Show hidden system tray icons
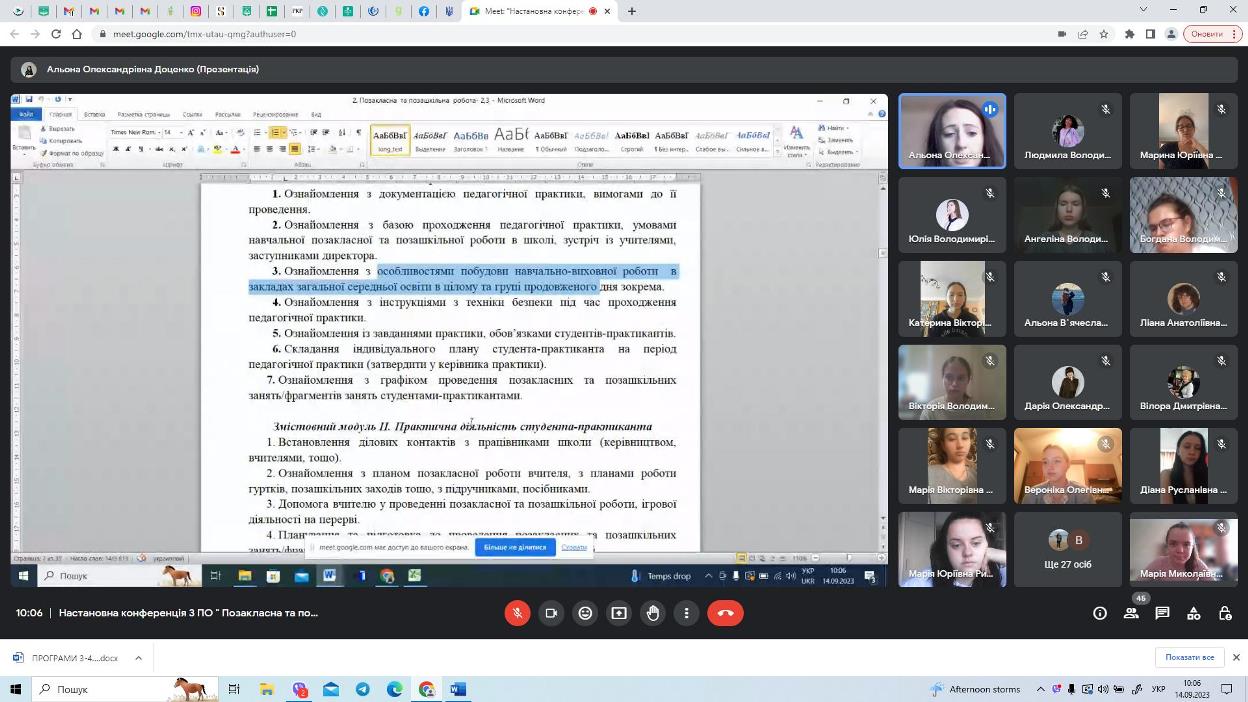The width and height of the screenshot is (1248, 702). (1041, 689)
